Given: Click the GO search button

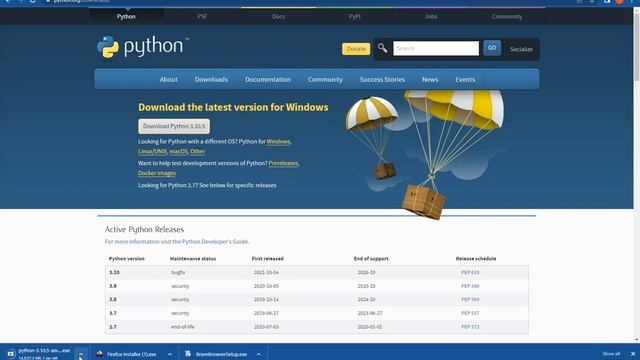Looking at the screenshot, I should (492, 48).
